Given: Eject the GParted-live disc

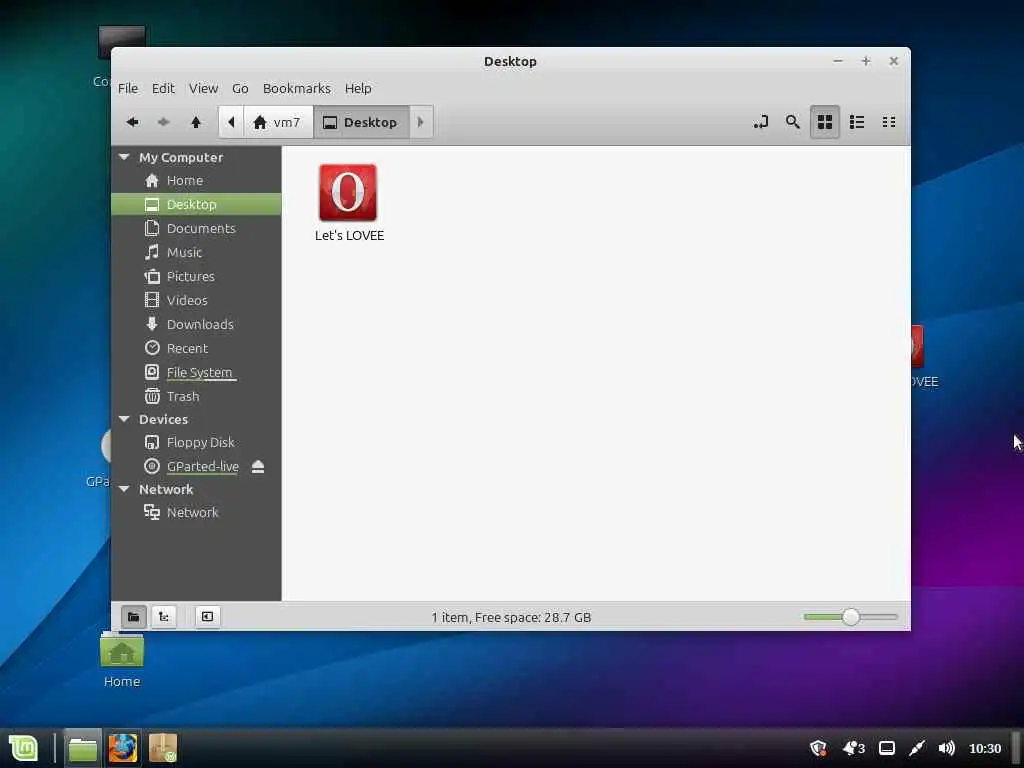Looking at the screenshot, I should point(258,466).
